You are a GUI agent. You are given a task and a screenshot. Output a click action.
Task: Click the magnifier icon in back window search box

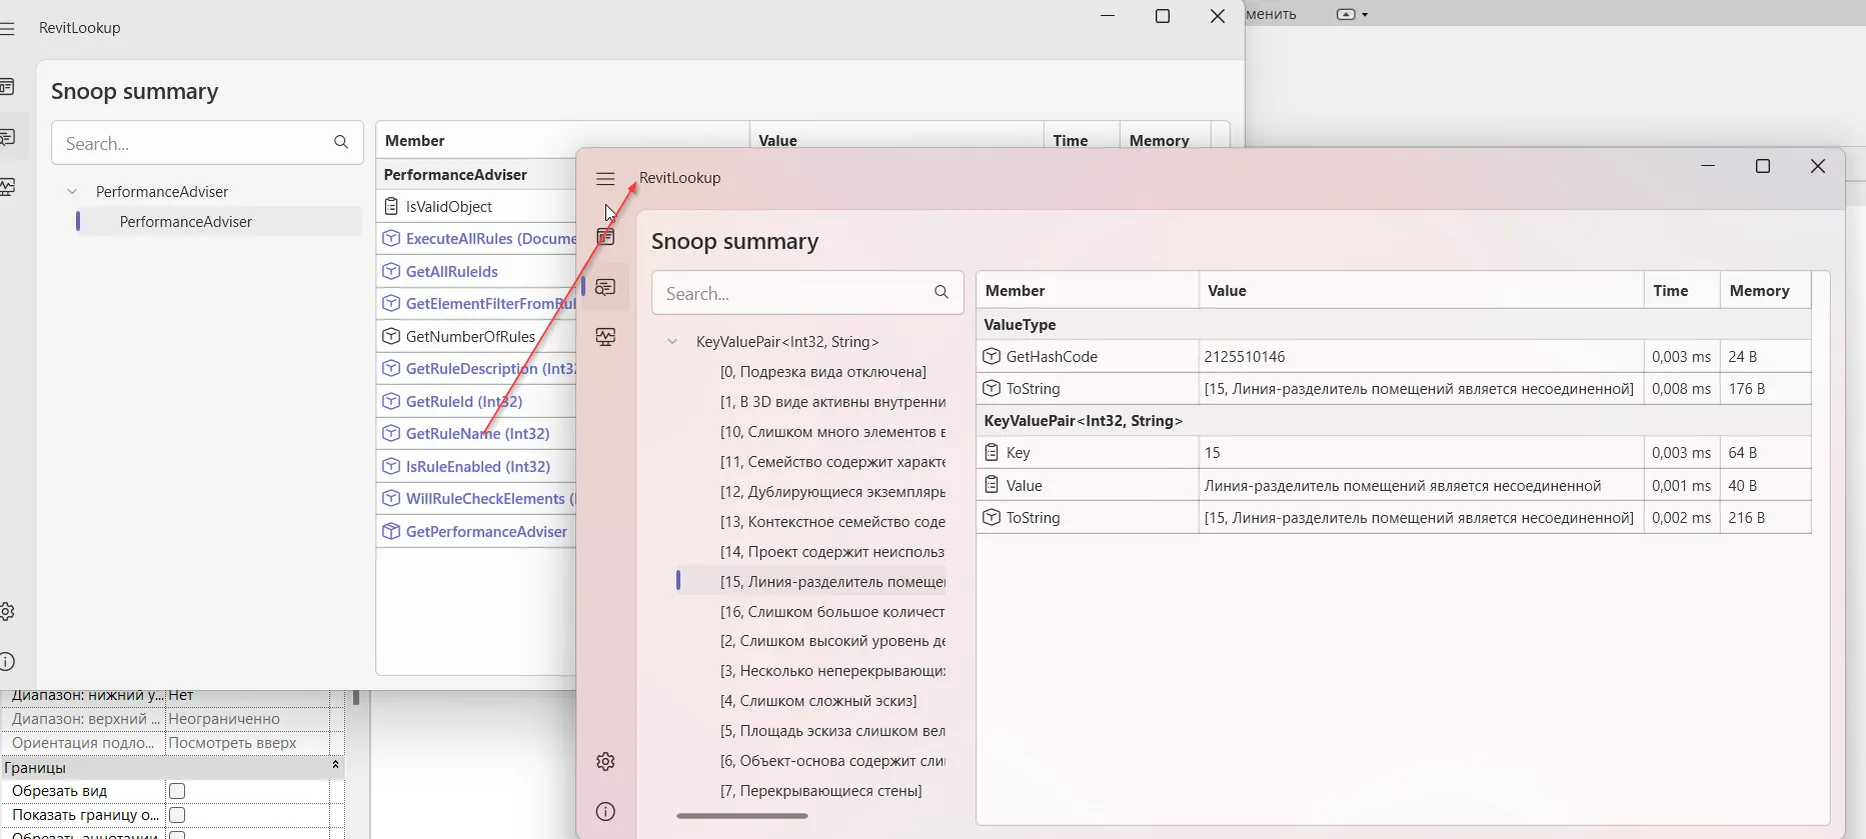(x=341, y=142)
